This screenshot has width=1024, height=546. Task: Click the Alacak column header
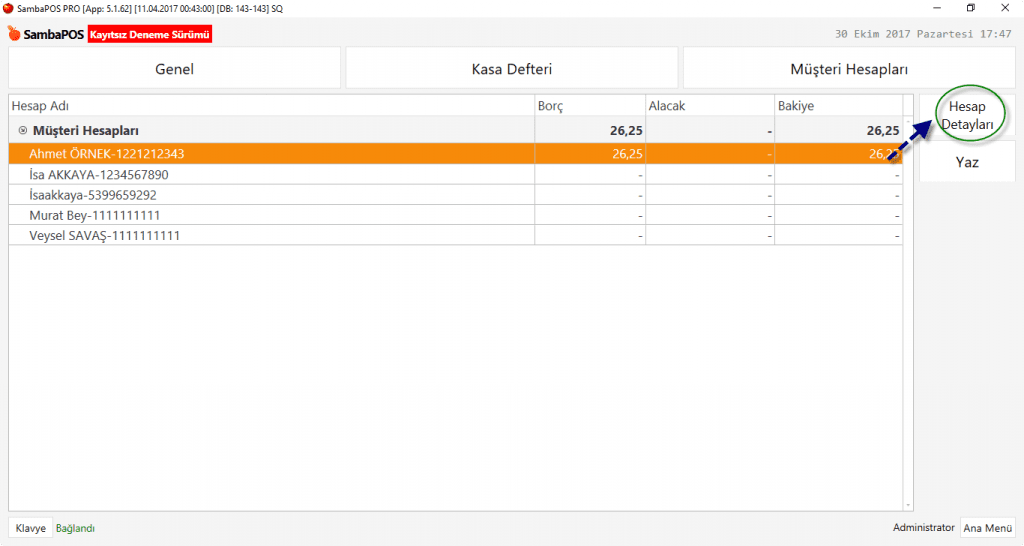[x=708, y=105]
